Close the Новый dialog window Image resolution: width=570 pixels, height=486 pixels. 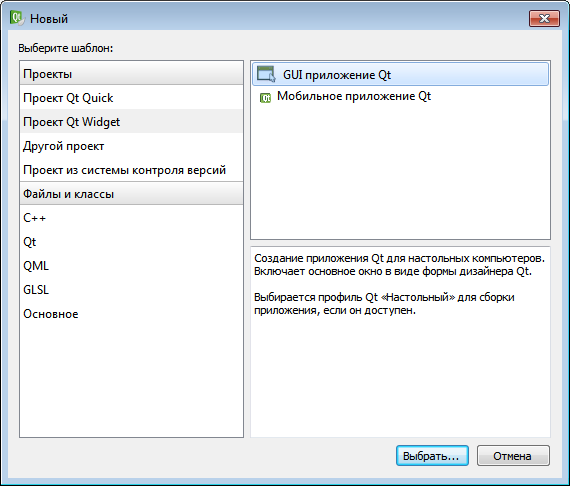click(x=544, y=18)
